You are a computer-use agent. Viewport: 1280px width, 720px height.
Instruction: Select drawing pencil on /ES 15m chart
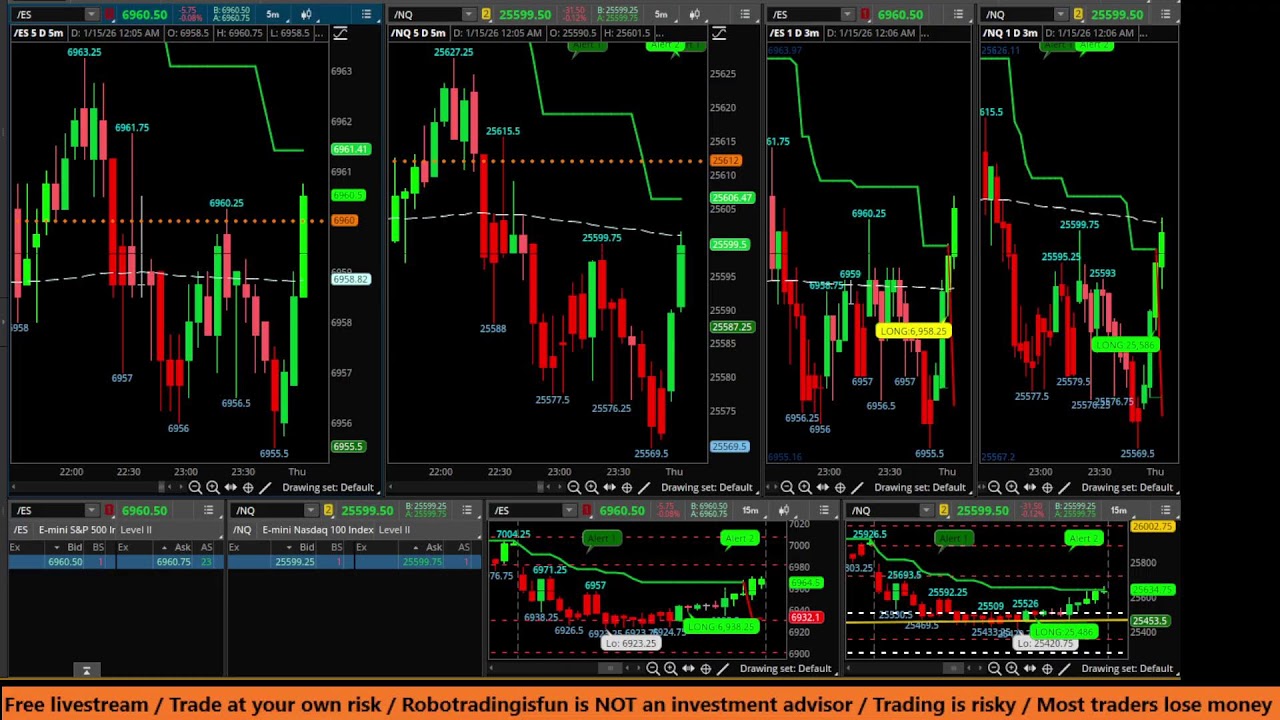723,668
